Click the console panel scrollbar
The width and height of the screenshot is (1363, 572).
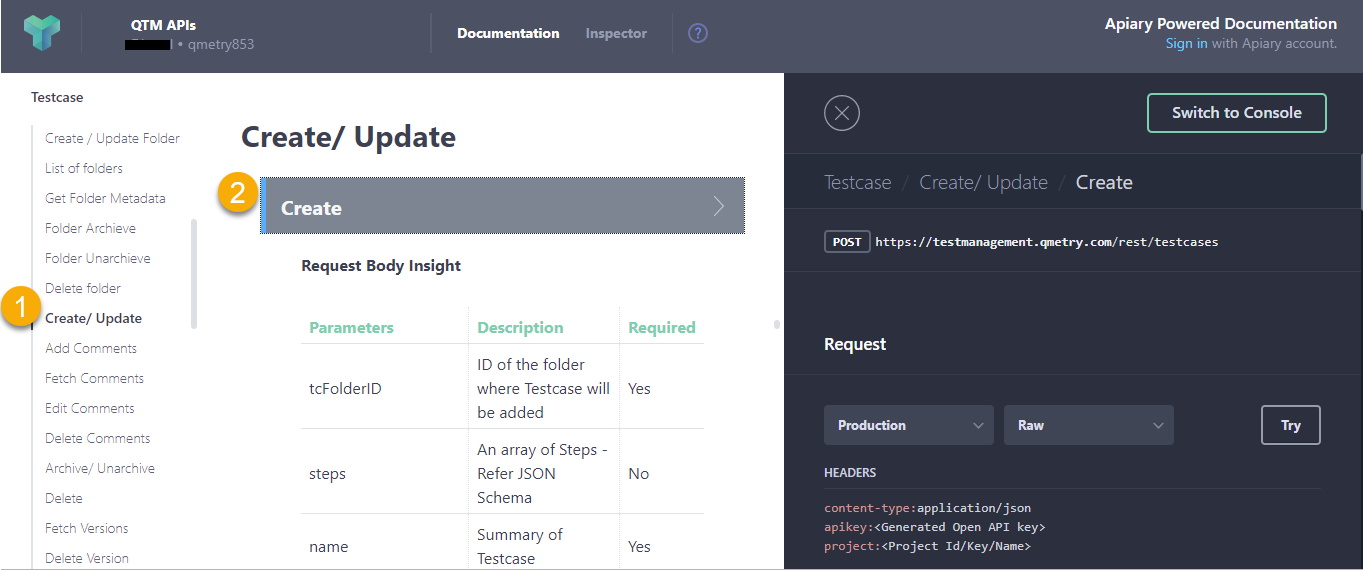click(1360, 181)
